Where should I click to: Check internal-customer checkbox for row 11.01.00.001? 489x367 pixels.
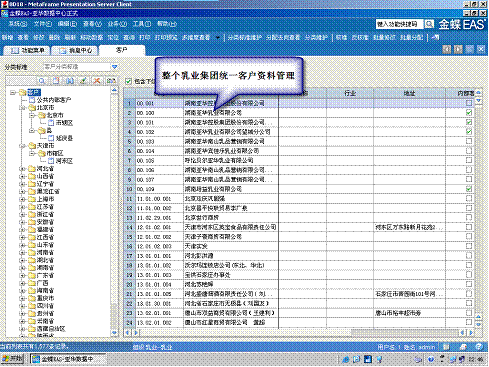coord(469,198)
